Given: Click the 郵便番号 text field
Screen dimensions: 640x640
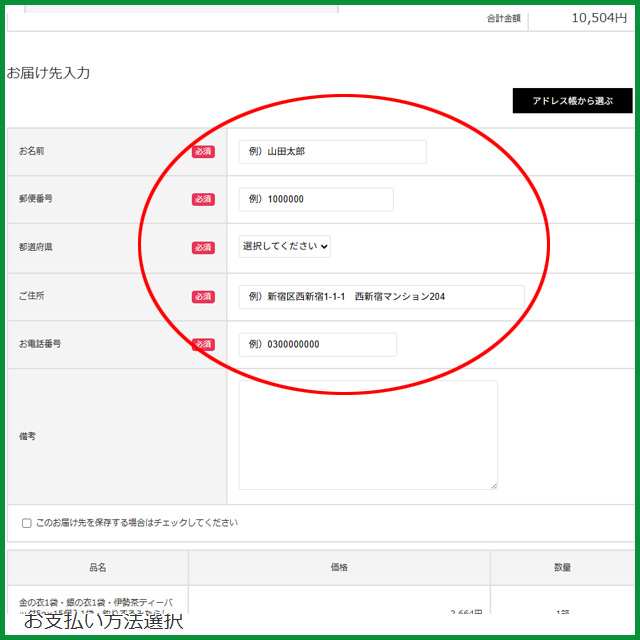Looking at the screenshot, I should [315, 199].
